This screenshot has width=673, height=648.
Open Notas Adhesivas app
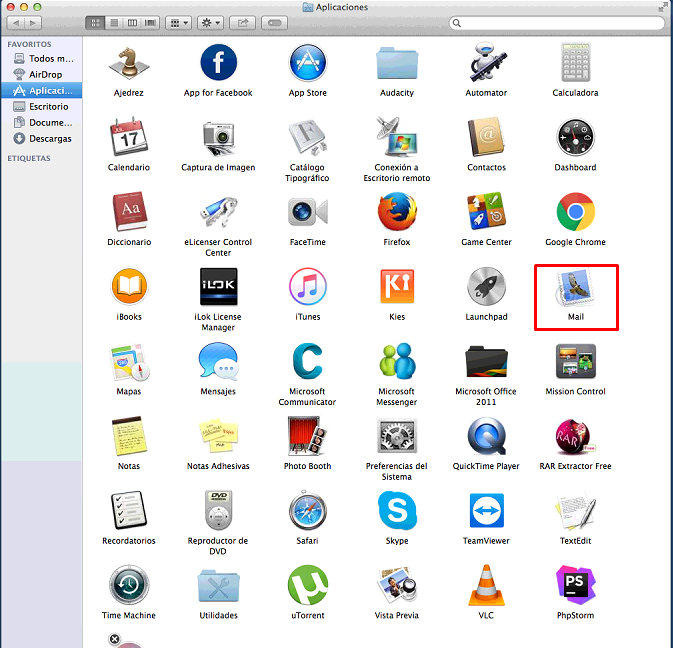click(218, 436)
